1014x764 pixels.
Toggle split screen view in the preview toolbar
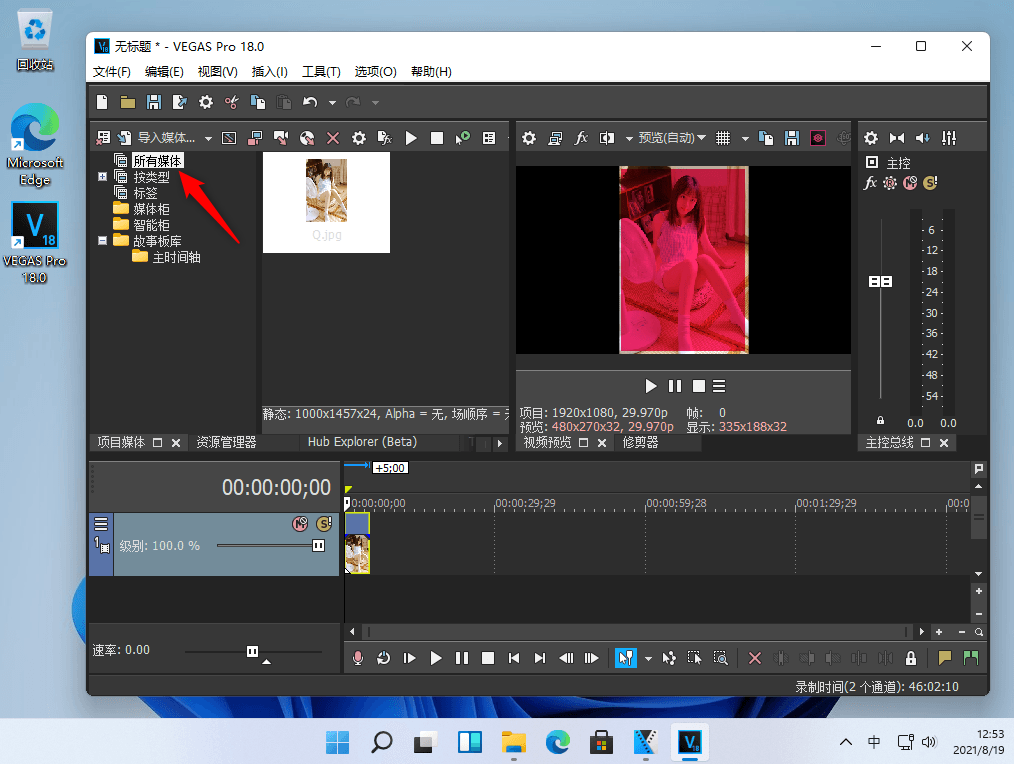tap(607, 138)
